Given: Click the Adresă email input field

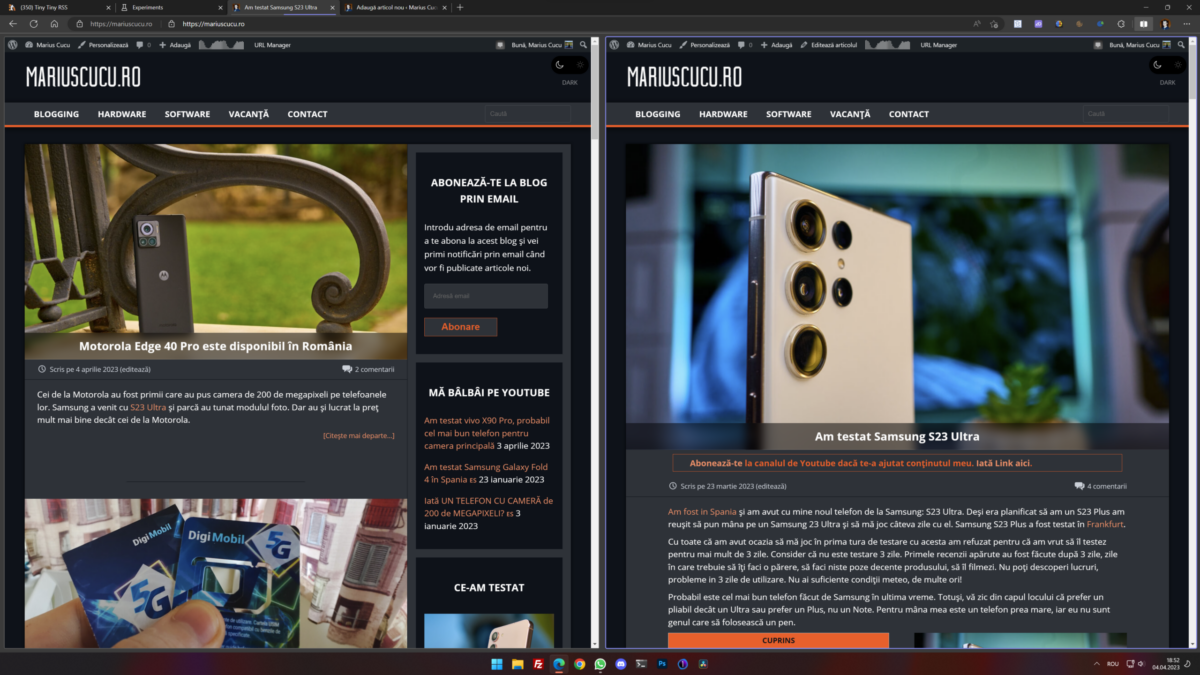Looking at the screenshot, I should [486, 296].
